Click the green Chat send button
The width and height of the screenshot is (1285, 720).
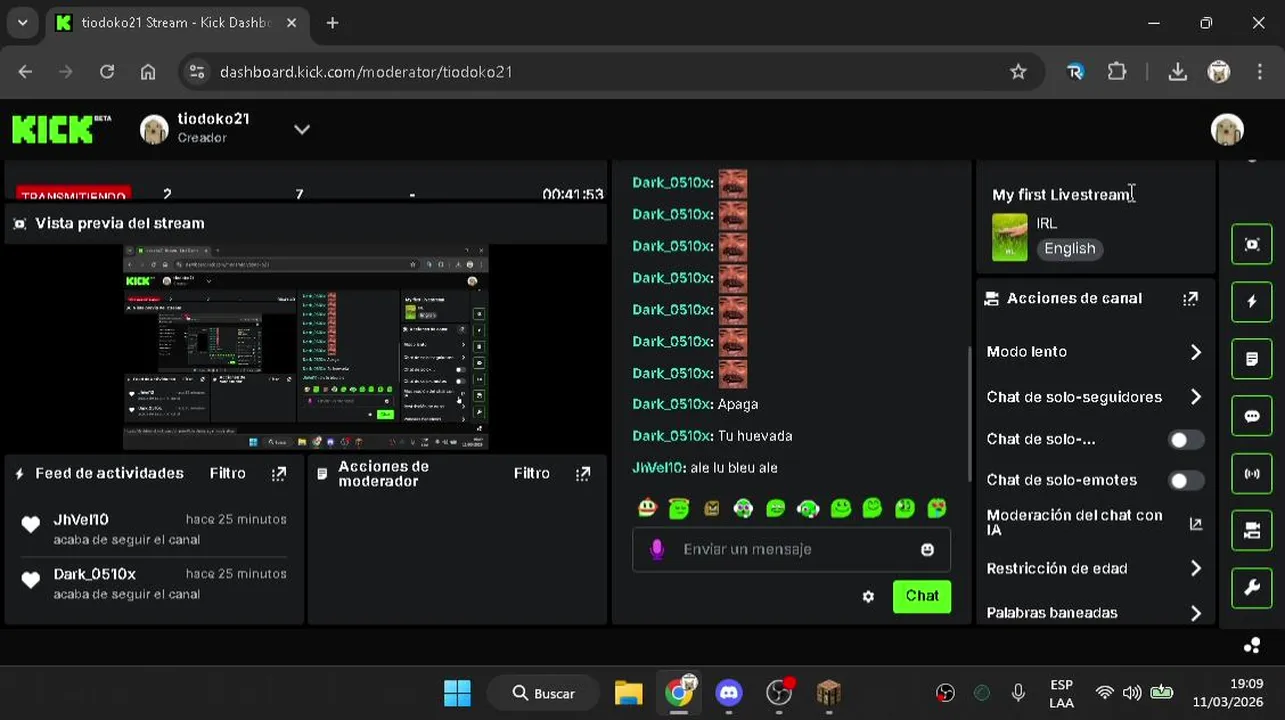(x=921, y=596)
